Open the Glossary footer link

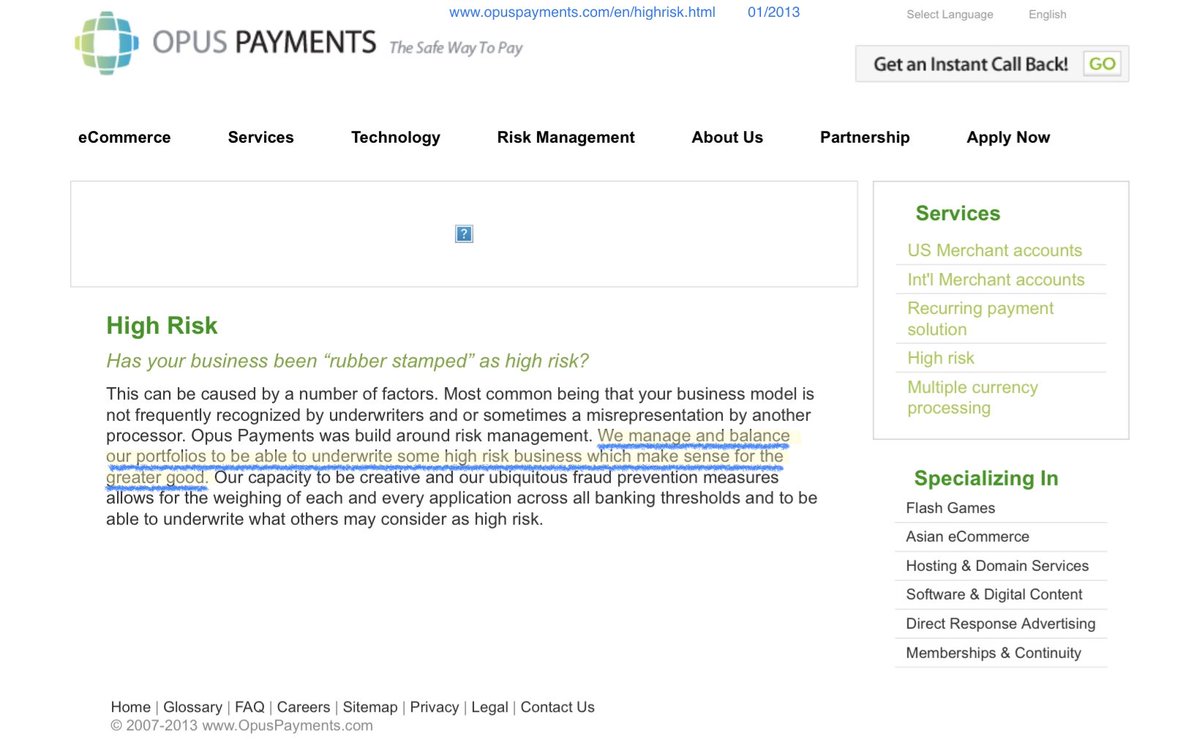(x=194, y=707)
